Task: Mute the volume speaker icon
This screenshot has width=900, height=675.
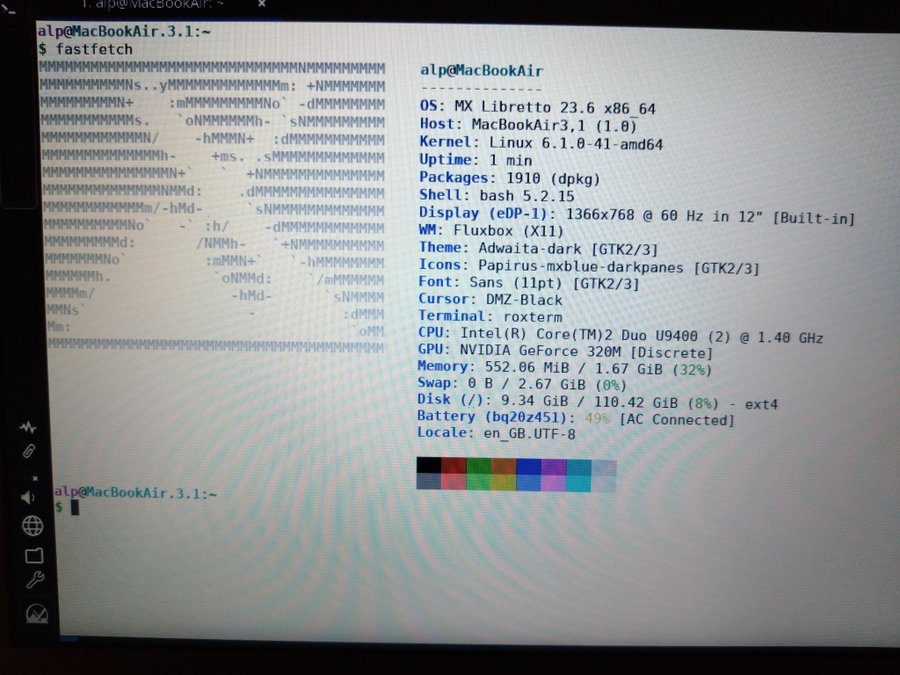Action: (28, 497)
